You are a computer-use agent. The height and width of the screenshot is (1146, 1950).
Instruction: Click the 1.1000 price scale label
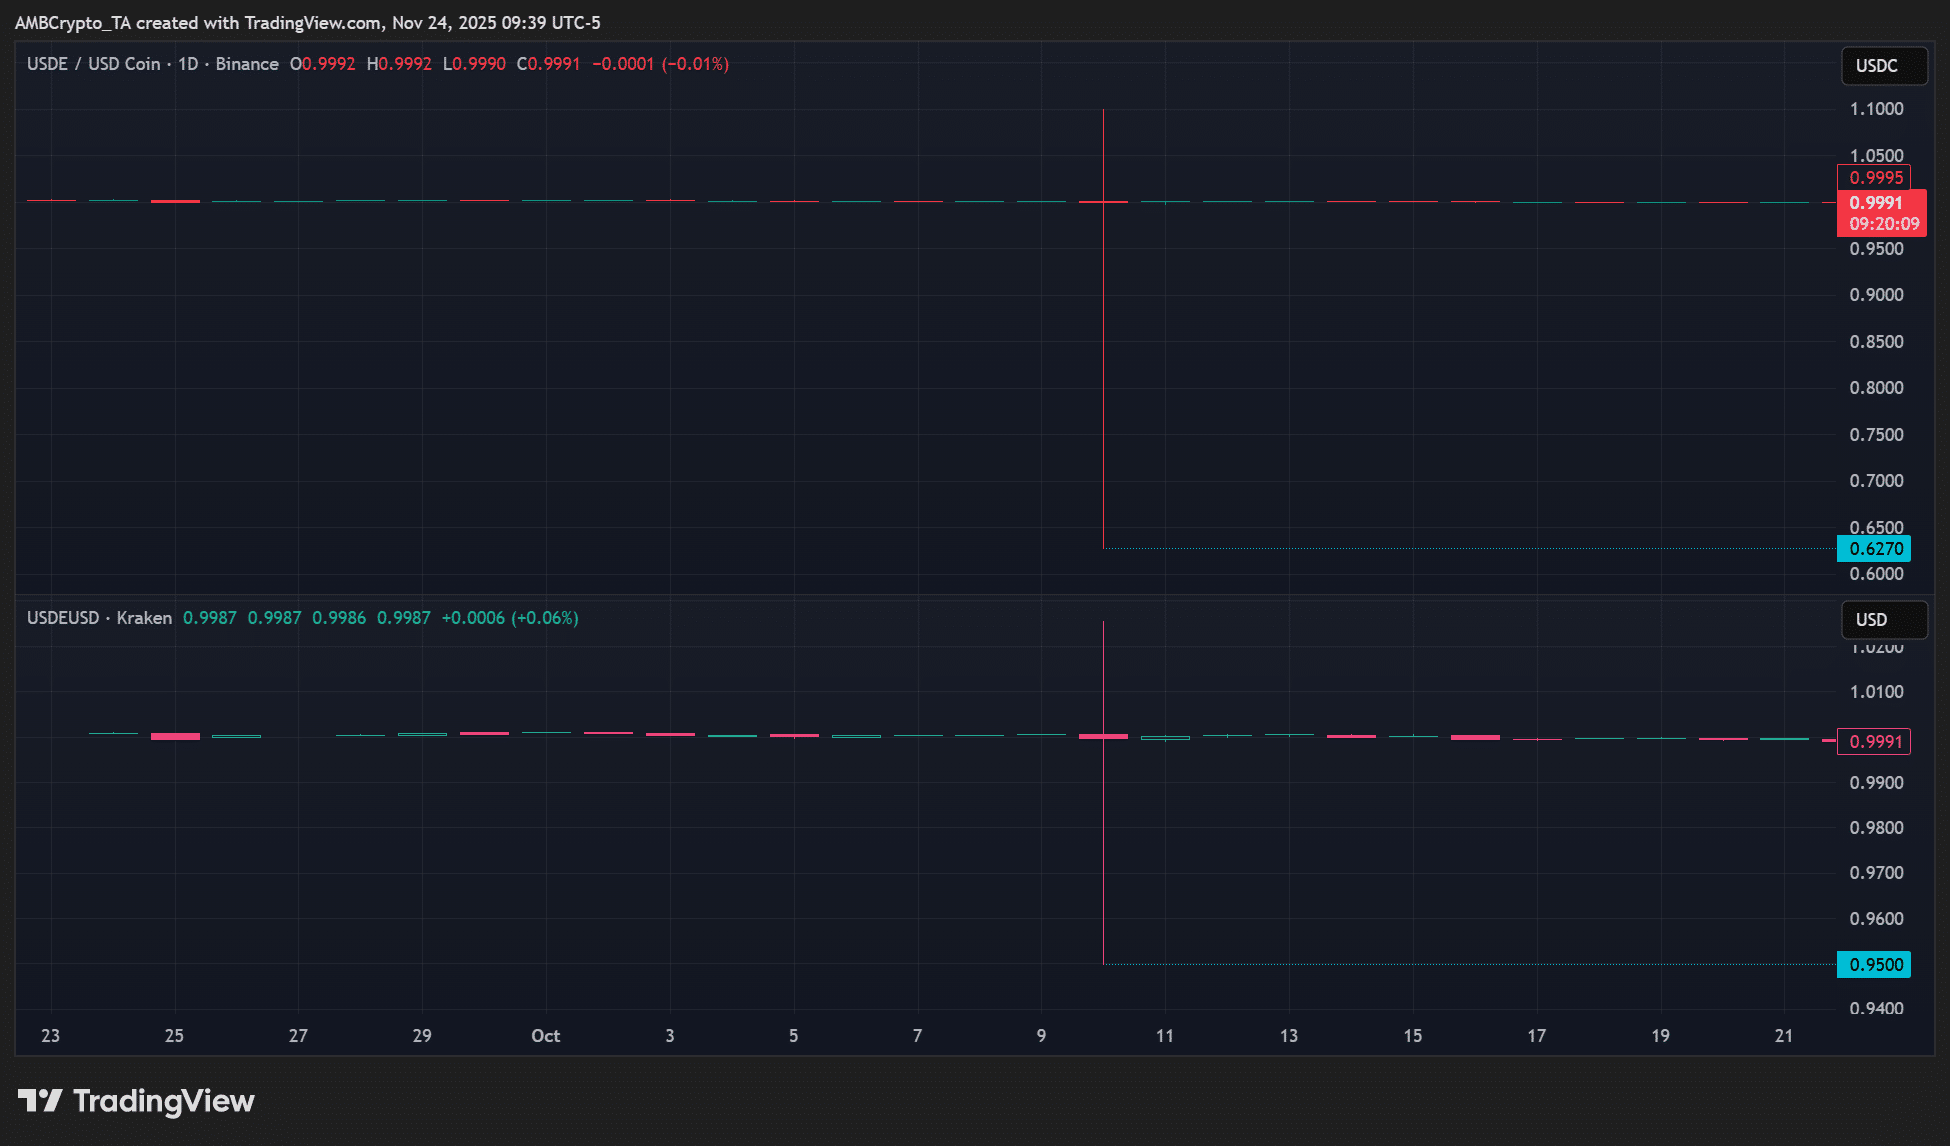click(1876, 109)
